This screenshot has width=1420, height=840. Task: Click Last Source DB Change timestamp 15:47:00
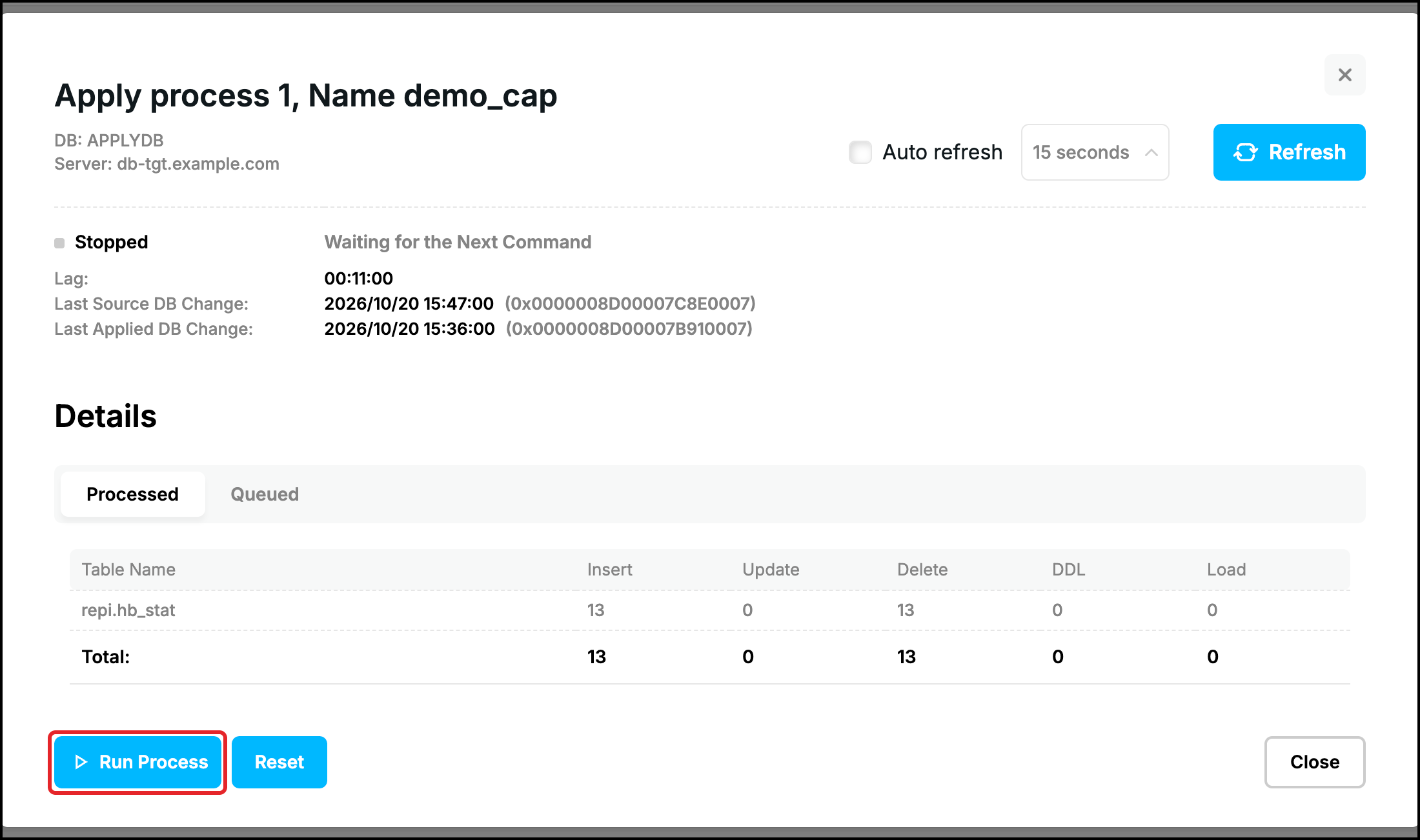point(409,303)
